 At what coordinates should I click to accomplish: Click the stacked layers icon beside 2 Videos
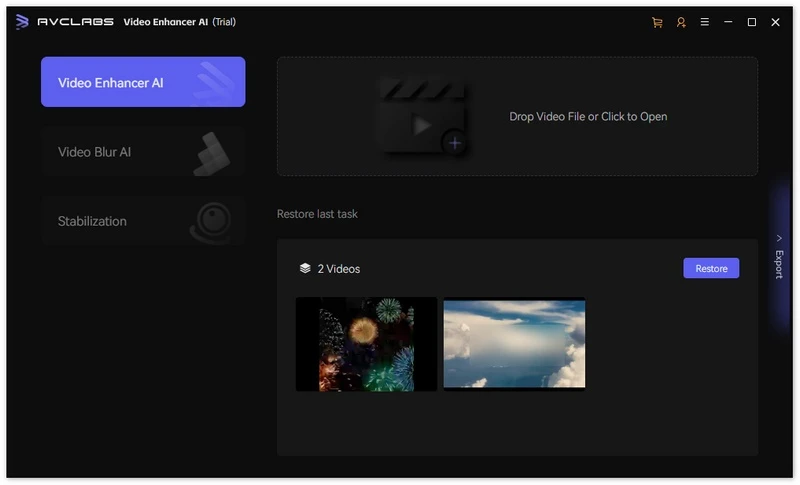pyautogui.click(x=305, y=268)
